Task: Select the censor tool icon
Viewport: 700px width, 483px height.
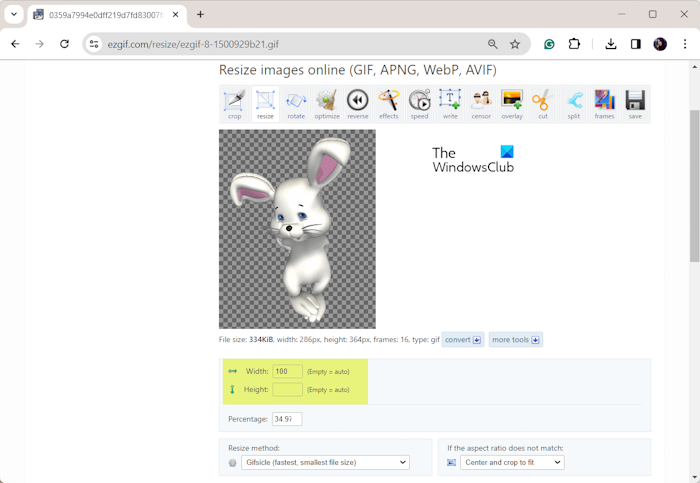Action: point(481,104)
